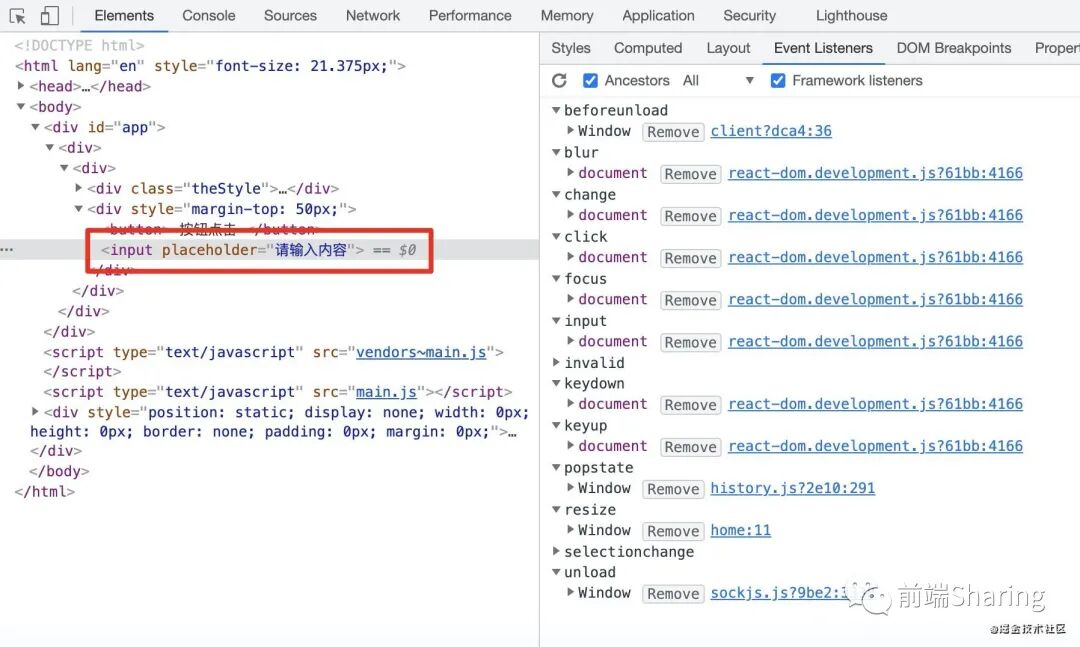
Task: Expand the head element node
Action: pos(21,86)
